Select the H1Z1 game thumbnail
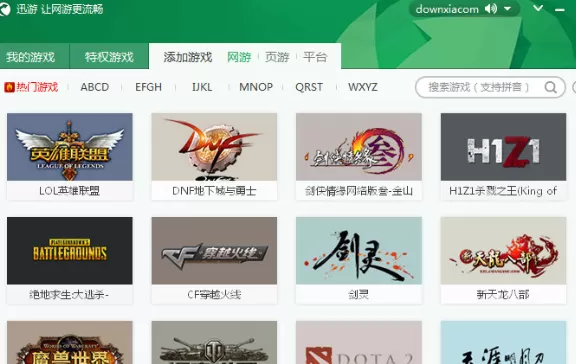Viewport: 576px width, 364px height. click(x=503, y=147)
